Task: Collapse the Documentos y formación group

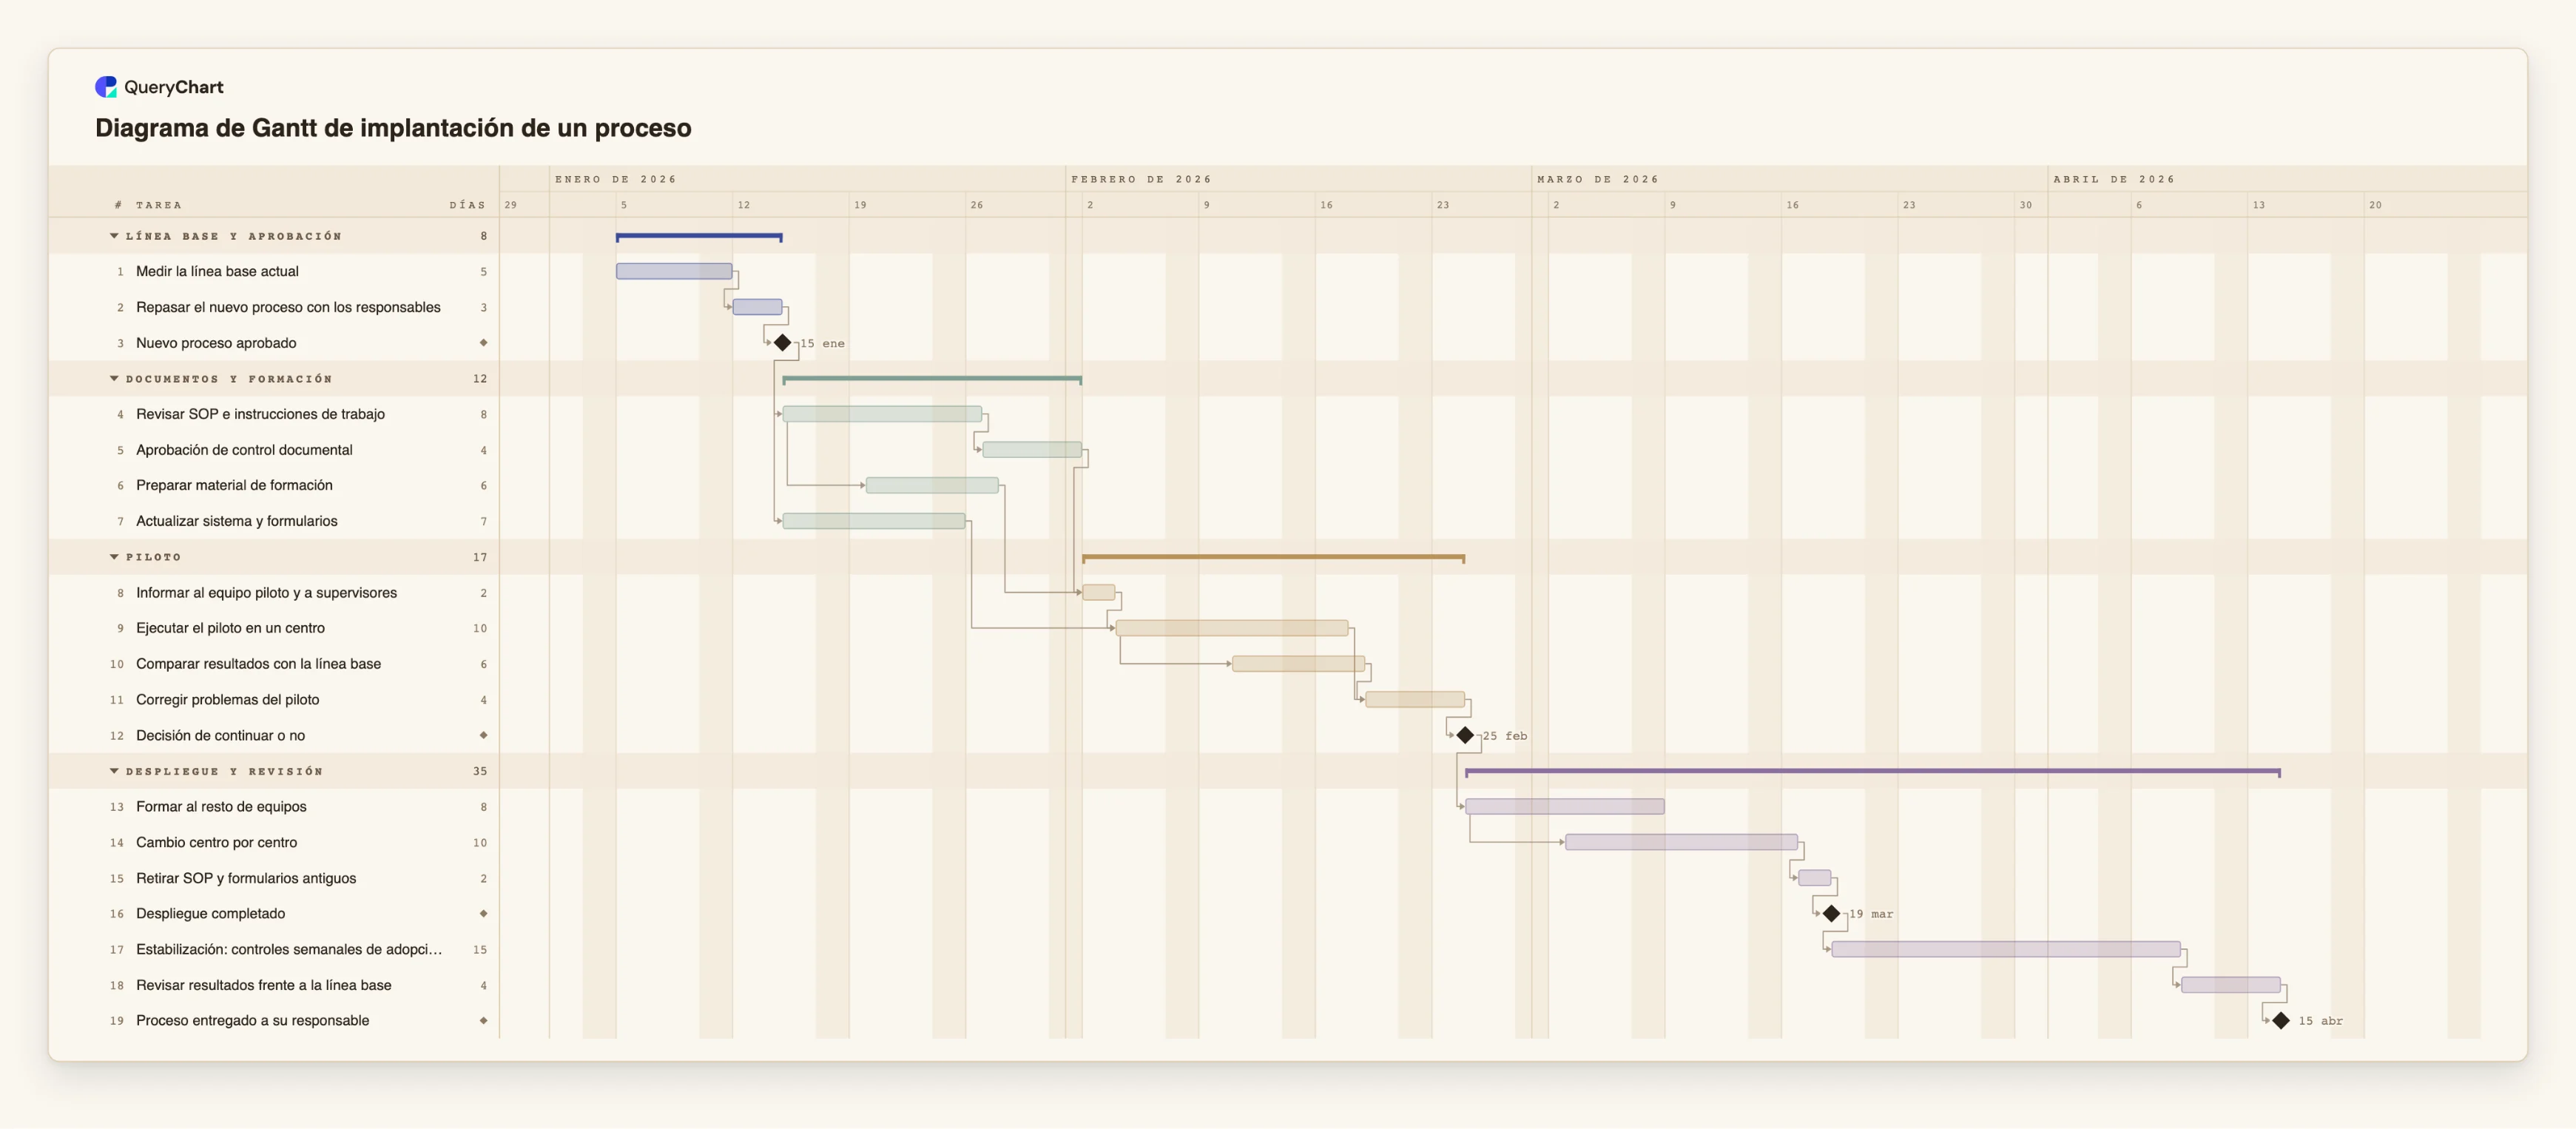Action: point(114,379)
